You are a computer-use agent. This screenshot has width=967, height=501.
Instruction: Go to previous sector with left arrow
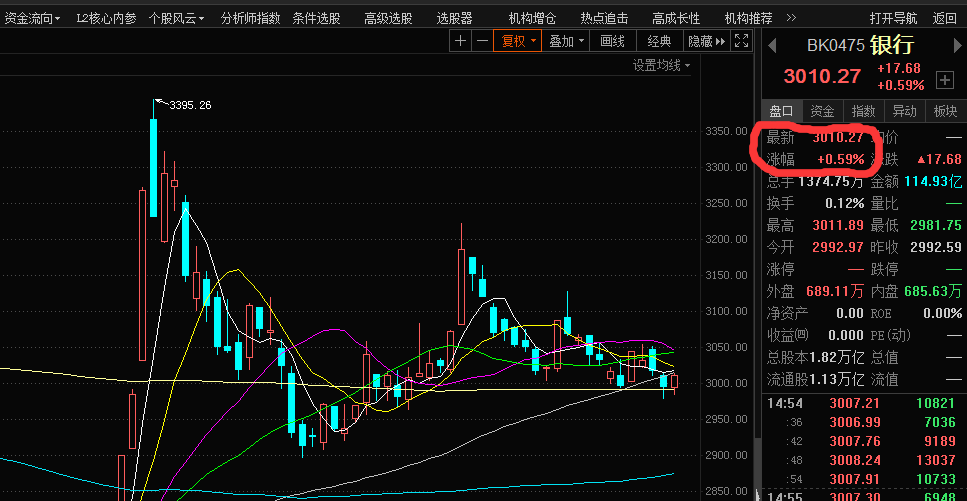click(772, 45)
